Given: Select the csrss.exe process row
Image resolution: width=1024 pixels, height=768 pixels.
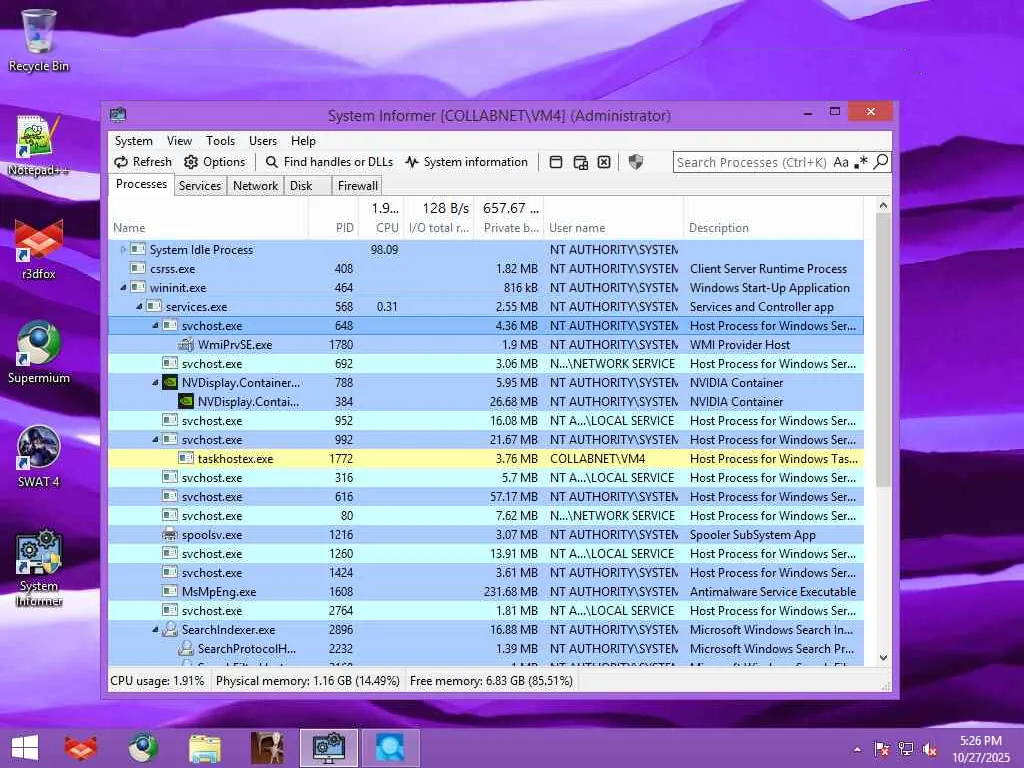Looking at the screenshot, I should pos(486,268).
